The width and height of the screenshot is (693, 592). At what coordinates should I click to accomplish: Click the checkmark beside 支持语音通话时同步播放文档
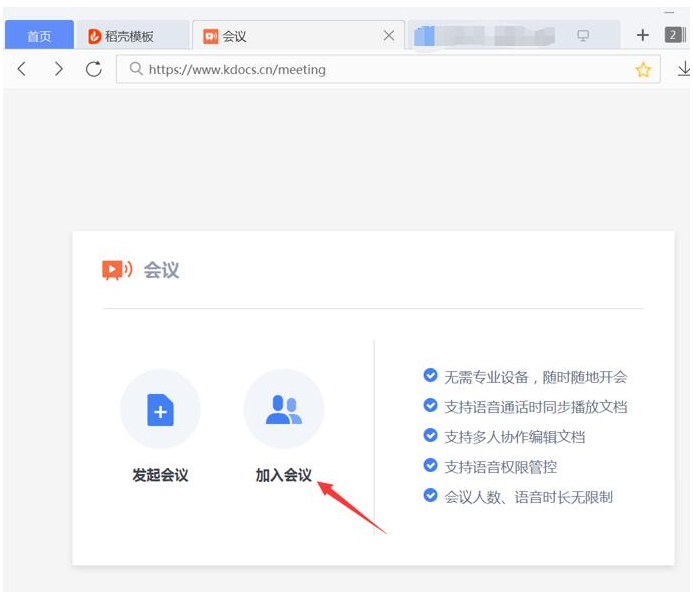coord(430,405)
